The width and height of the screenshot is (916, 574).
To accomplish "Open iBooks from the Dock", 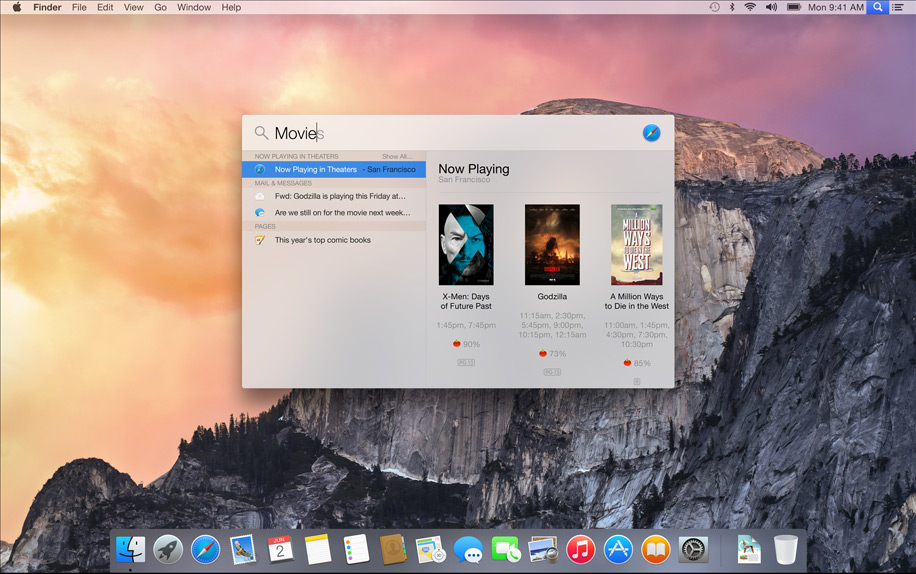I will [655, 549].
